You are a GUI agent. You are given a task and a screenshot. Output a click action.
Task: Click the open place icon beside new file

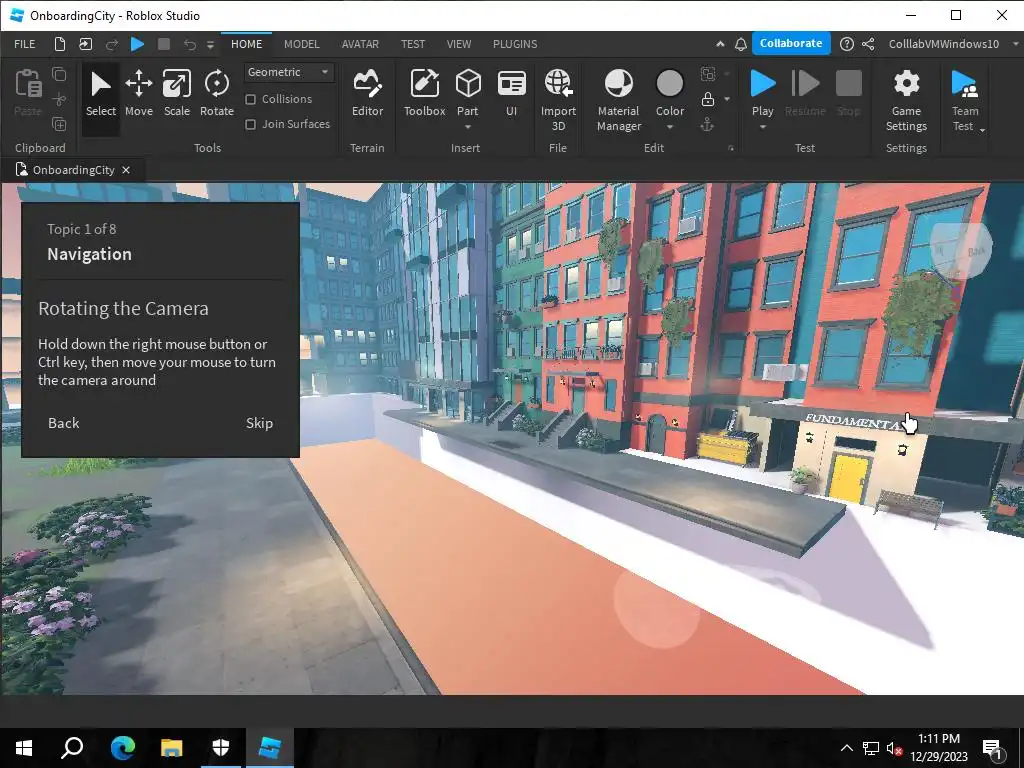(86, 44)
